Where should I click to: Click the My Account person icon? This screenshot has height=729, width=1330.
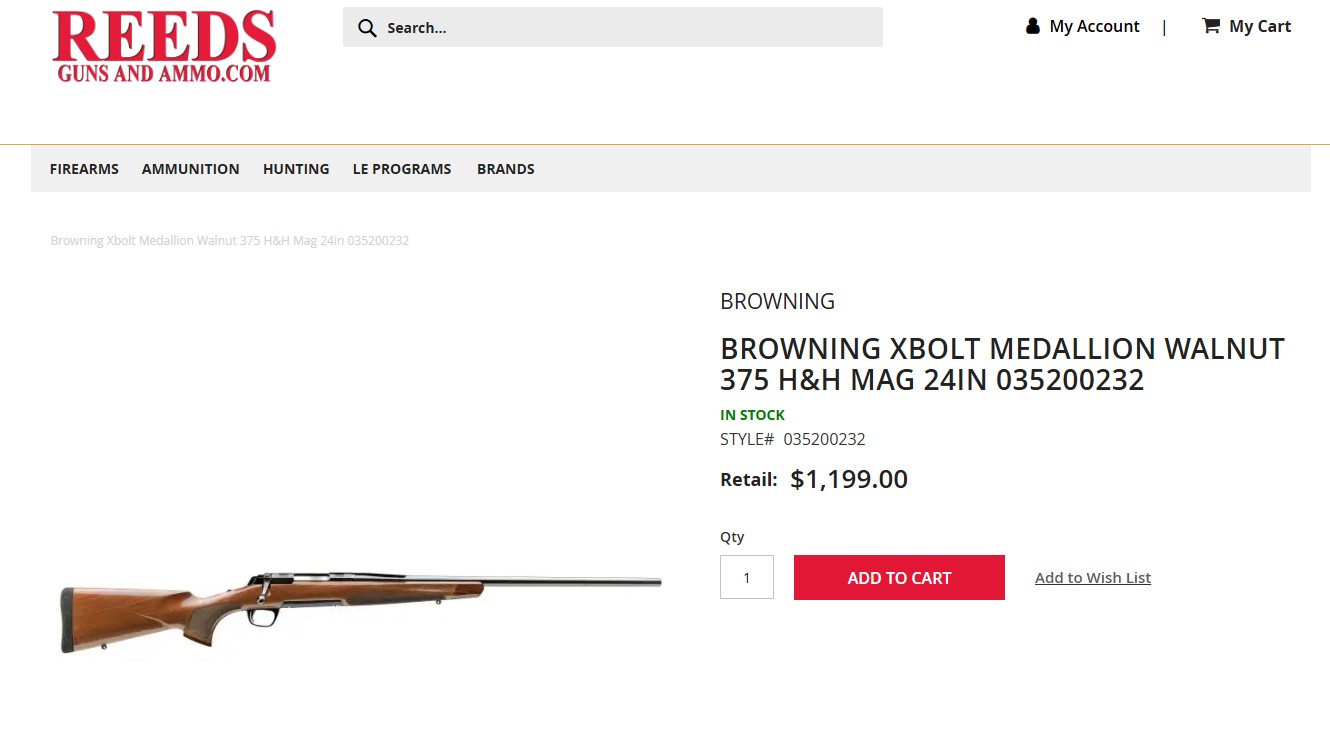tap(1033, 26)
